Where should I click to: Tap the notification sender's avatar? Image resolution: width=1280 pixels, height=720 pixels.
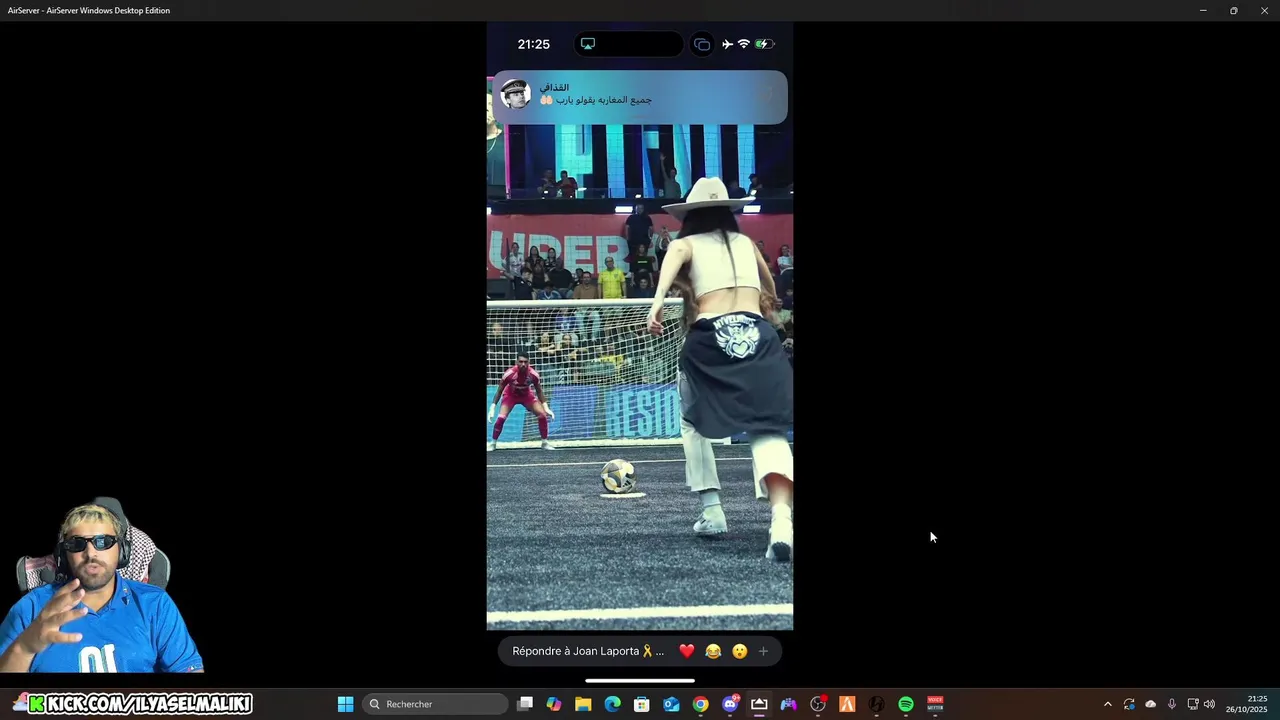(x=515, y=94)
